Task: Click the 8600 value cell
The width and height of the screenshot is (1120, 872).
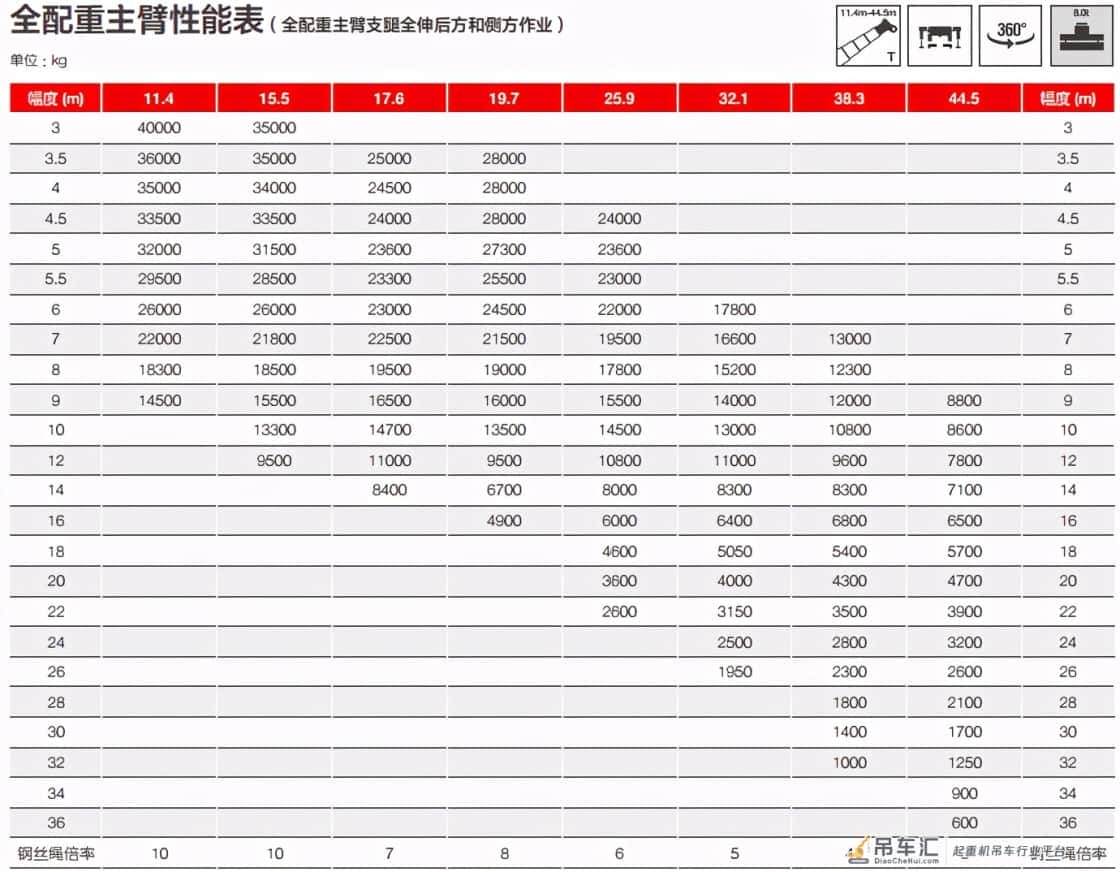Action: [x=964, y=430]
